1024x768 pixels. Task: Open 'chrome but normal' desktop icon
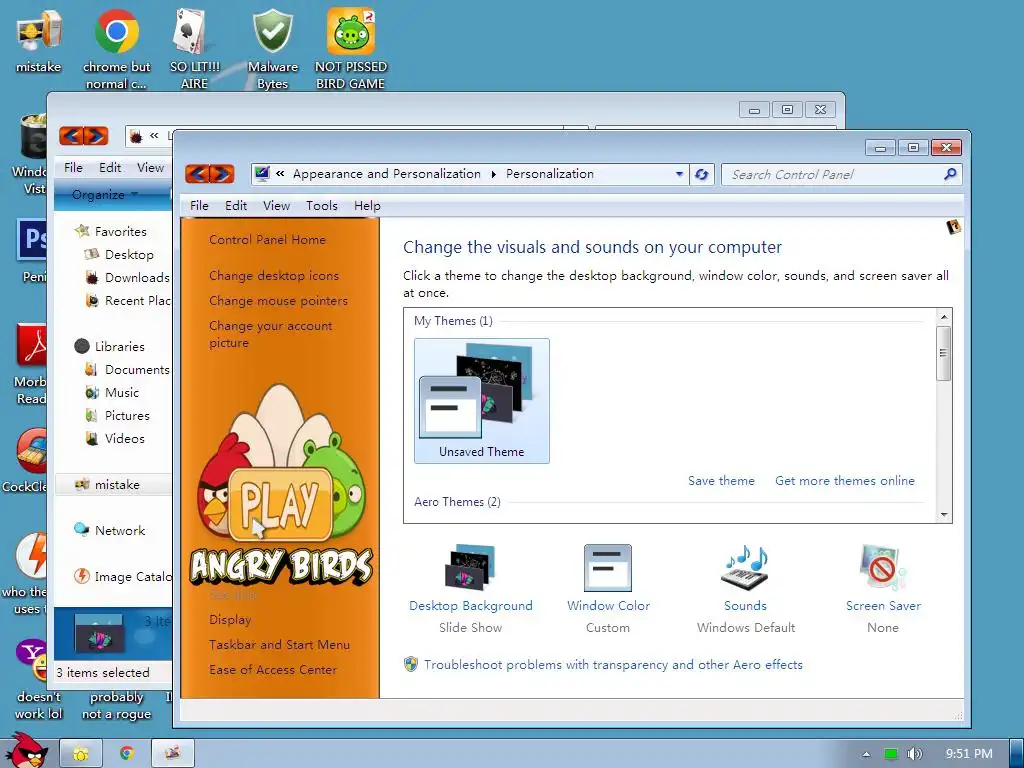[116, 49]
